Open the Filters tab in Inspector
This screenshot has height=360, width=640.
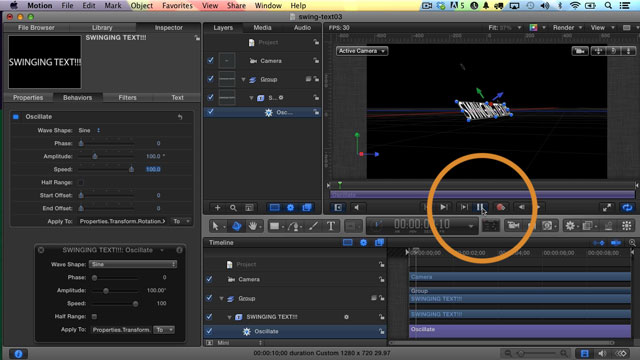point(127,98)
